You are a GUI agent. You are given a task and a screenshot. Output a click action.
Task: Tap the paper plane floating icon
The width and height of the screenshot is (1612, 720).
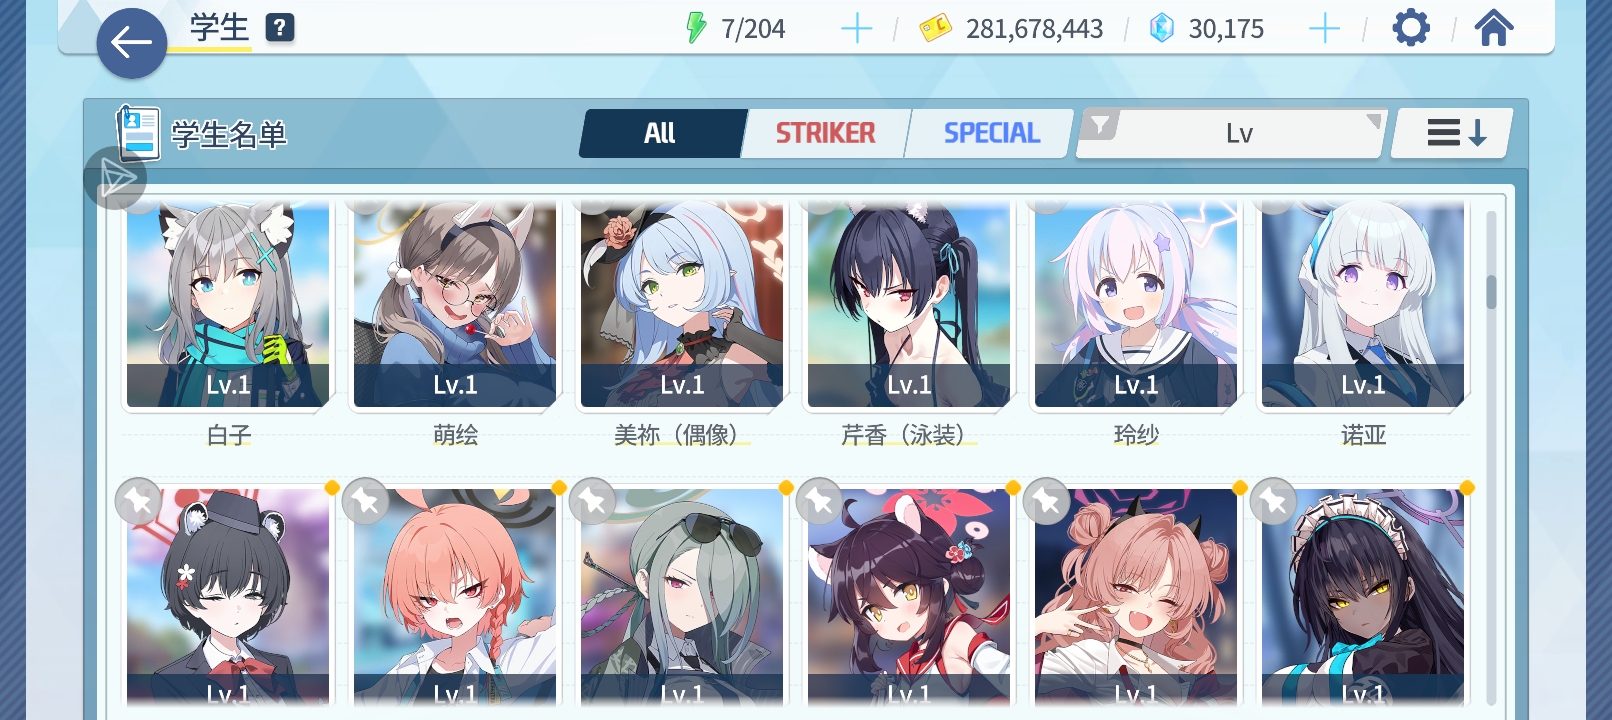coord(116,179)
